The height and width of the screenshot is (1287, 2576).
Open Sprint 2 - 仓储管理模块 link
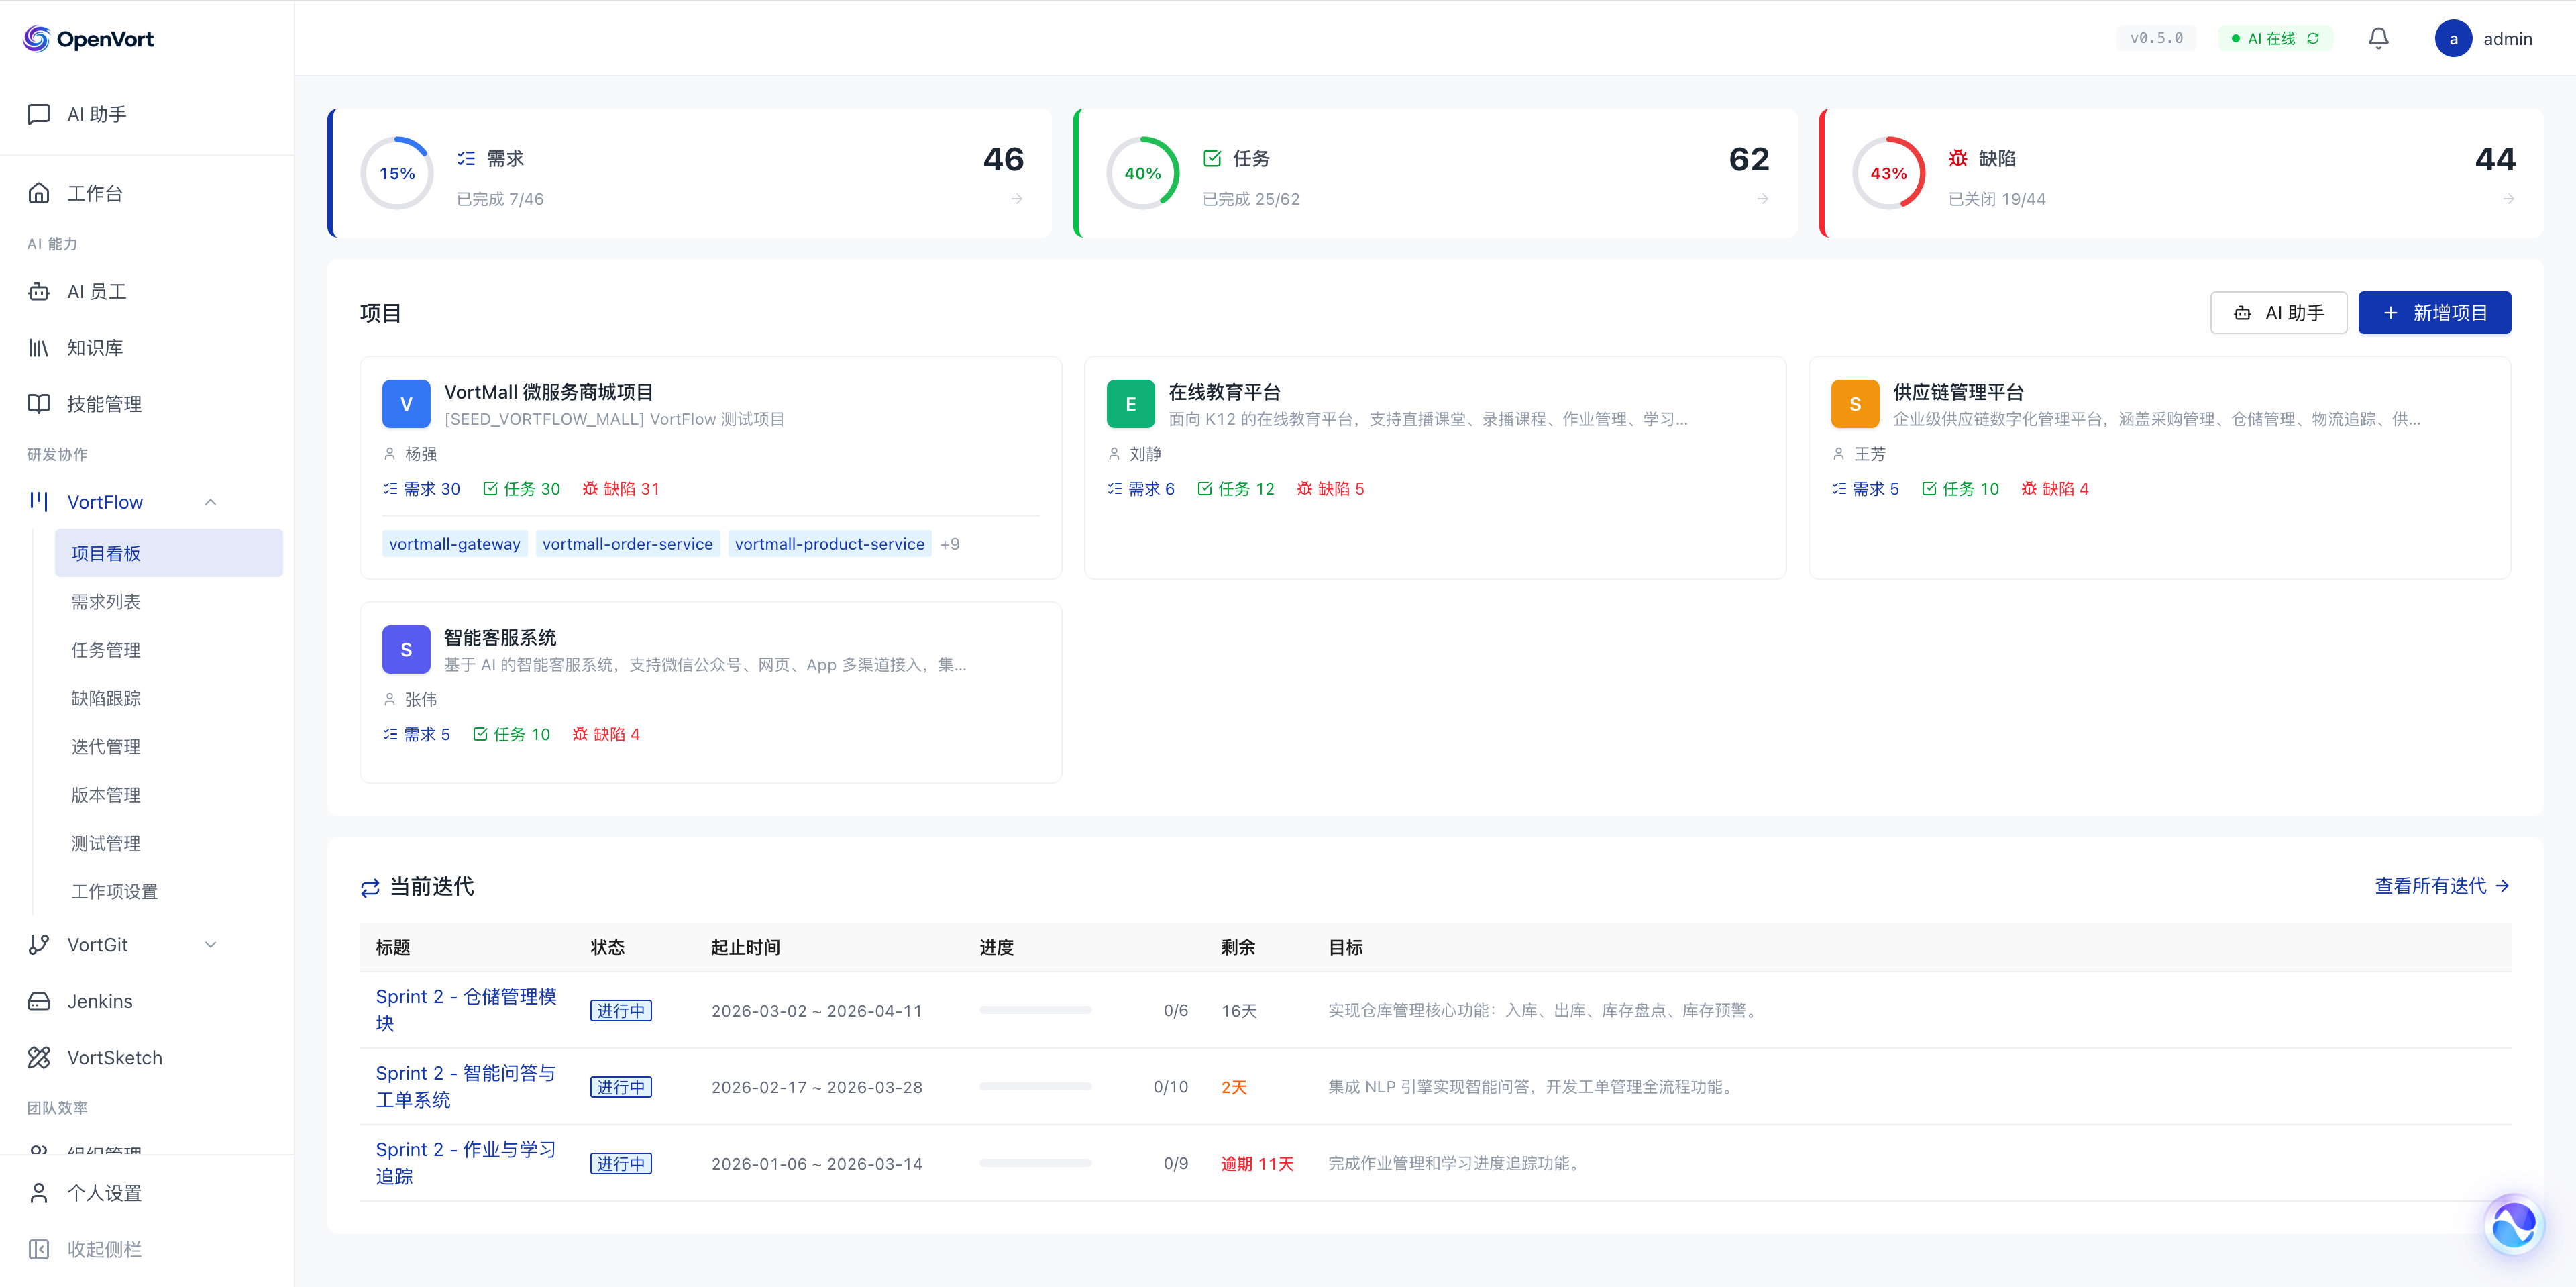(x=466, y=1010)
